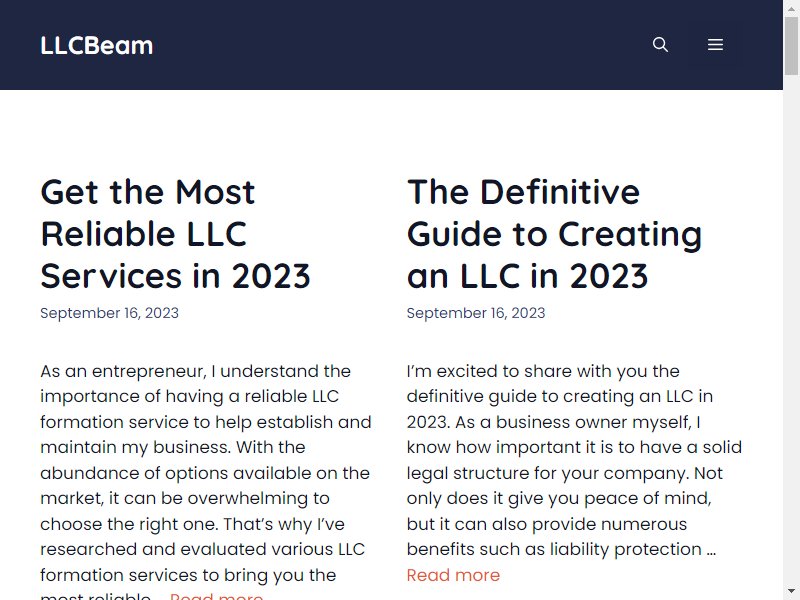
Task: Click the word '2023' in first headline
Action: pos(271,276)
